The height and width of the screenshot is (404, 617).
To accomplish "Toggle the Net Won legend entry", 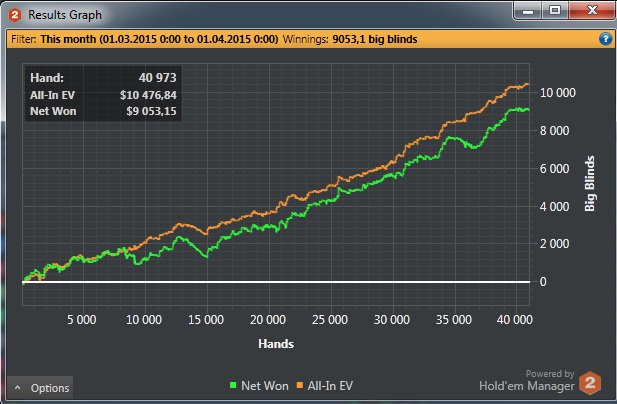I will click(259, 386).
